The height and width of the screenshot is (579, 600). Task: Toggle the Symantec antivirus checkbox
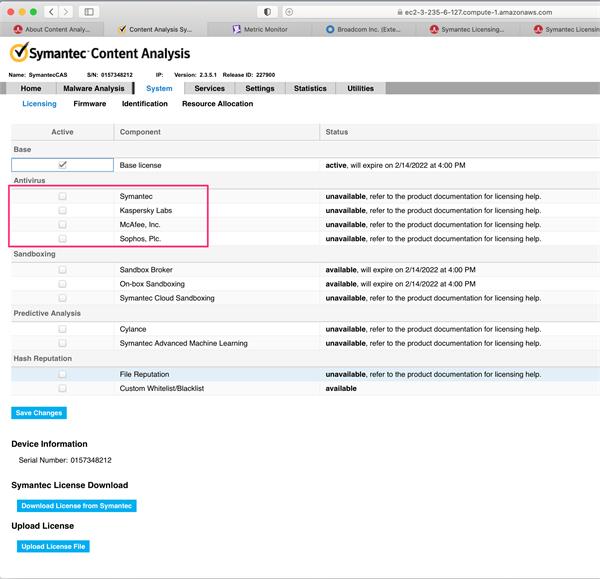click(x=62, y=196)
